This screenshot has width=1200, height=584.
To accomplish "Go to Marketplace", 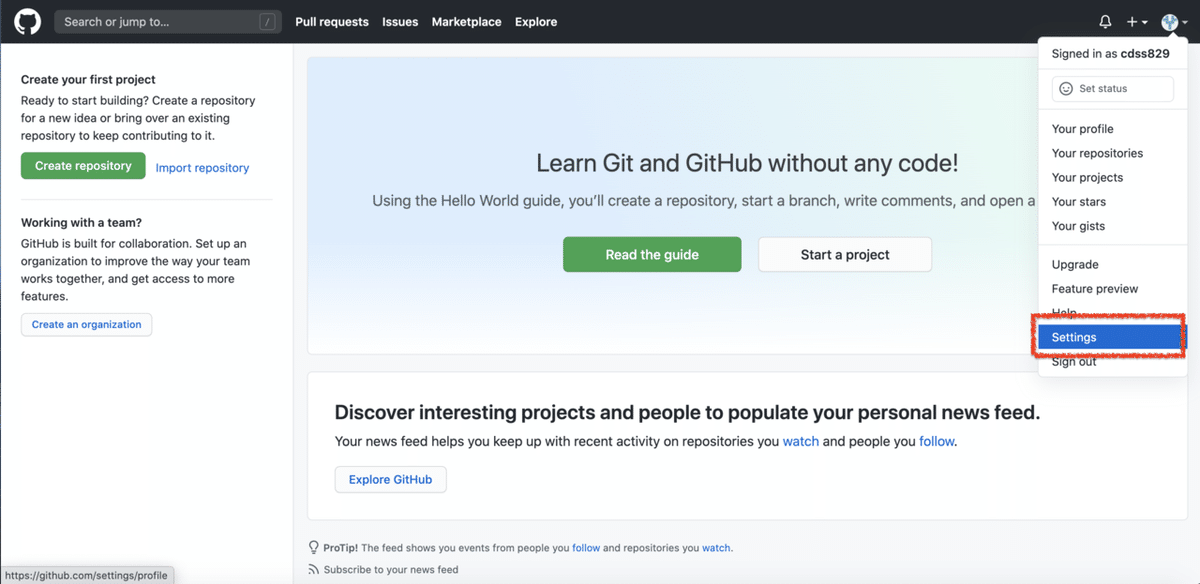I will (x=466, y=21).
